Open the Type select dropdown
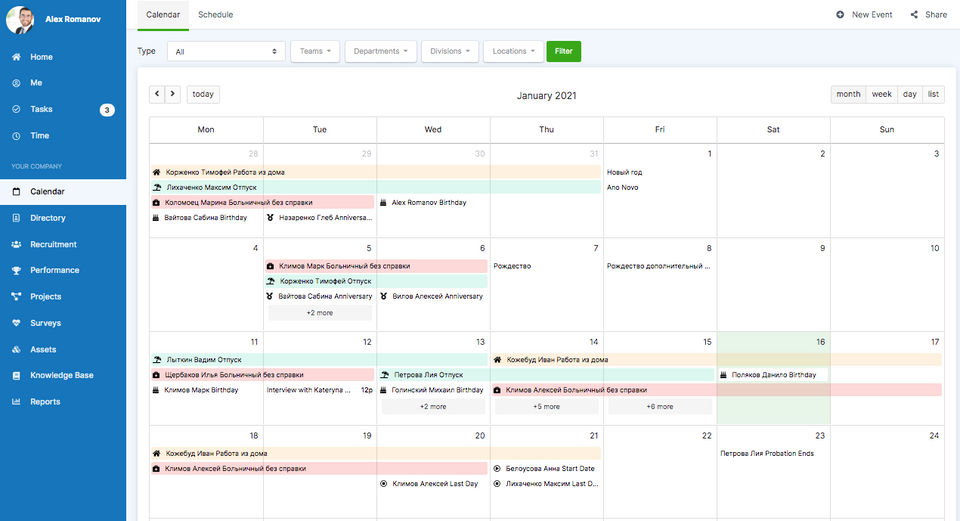Screen dimensions: 960x521 tap(226, 51)
